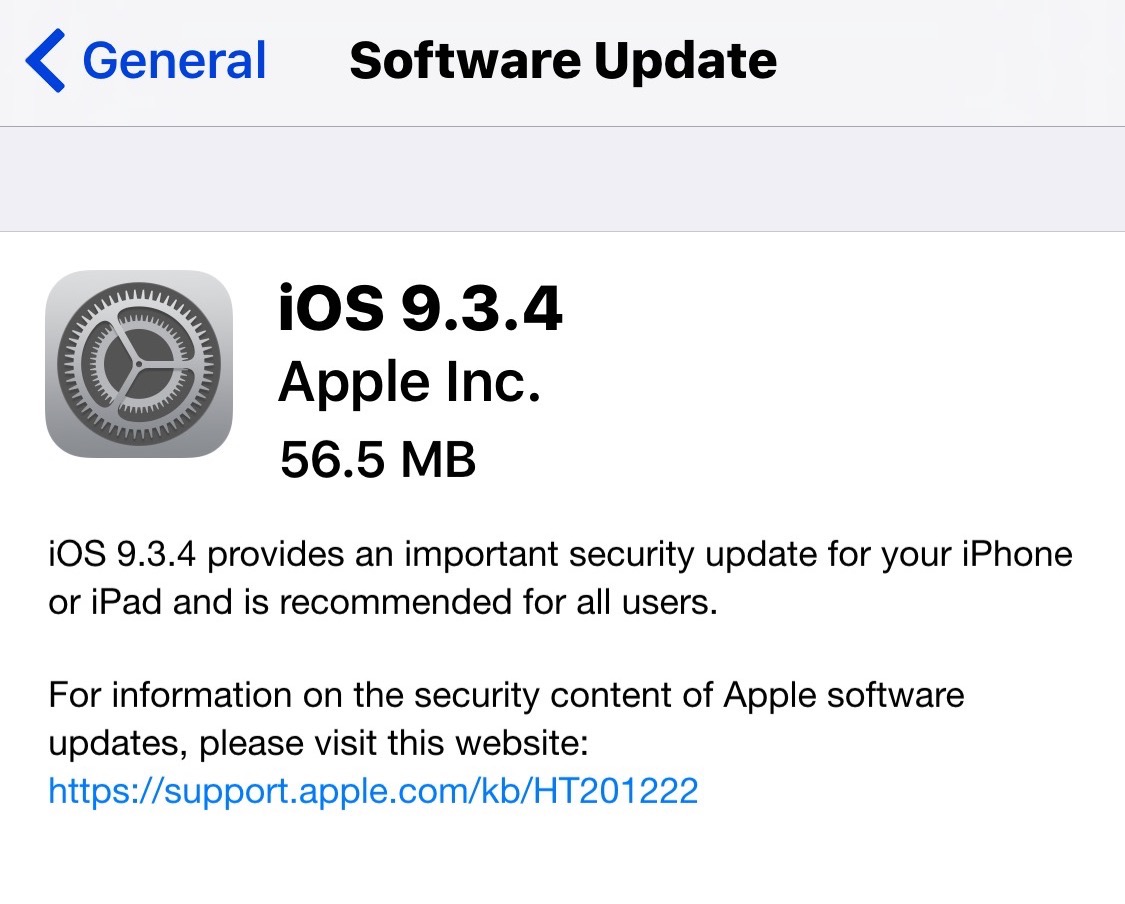Select the iOS 9.3.4 heading
This screenshot has width=1125, height=904.
[x=420, y=310]
